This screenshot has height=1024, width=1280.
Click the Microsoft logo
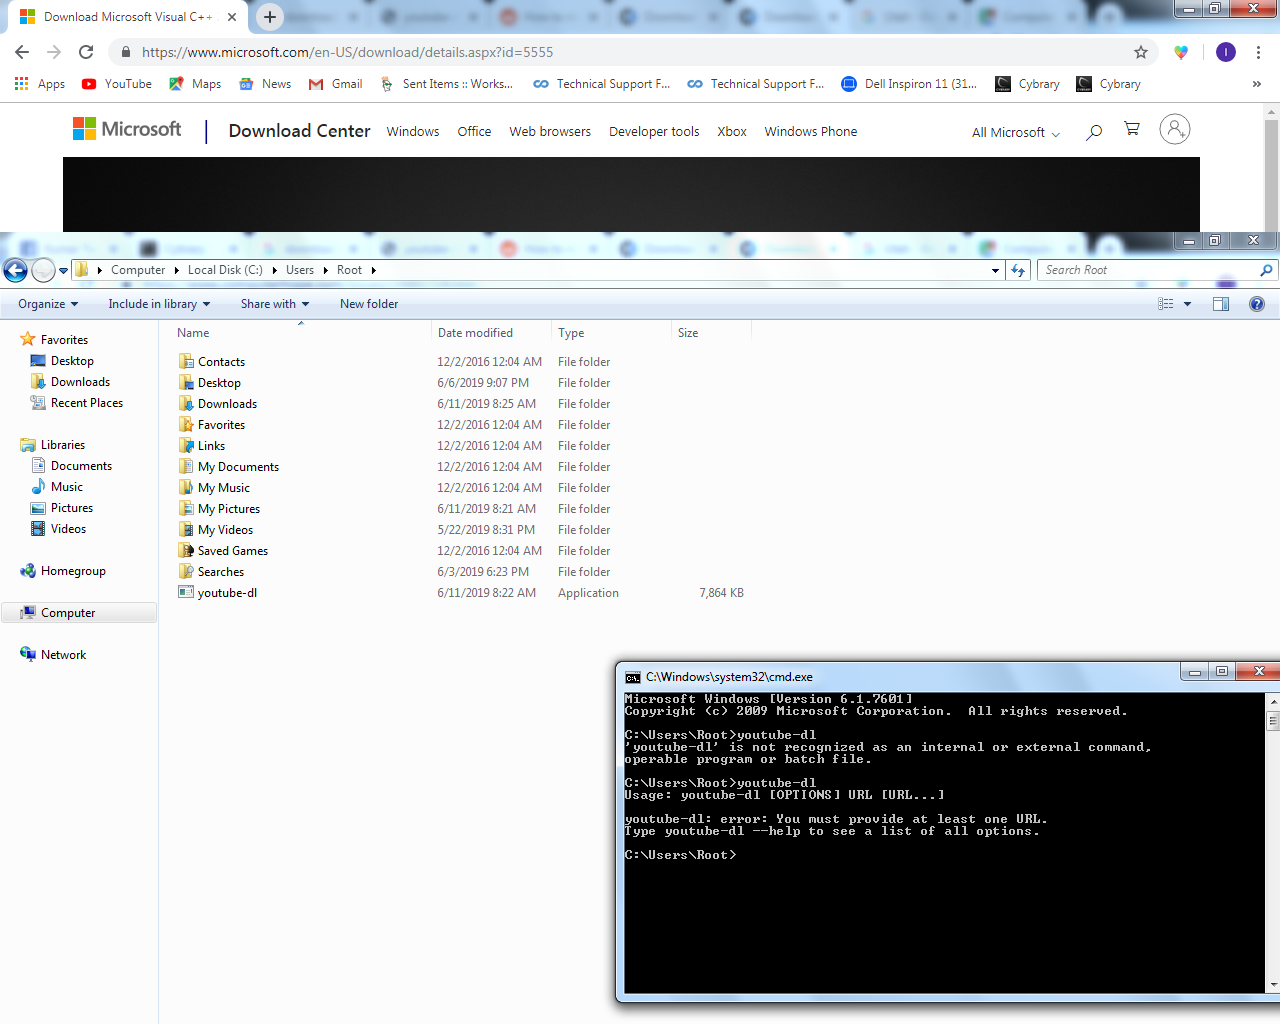(127, 129)
